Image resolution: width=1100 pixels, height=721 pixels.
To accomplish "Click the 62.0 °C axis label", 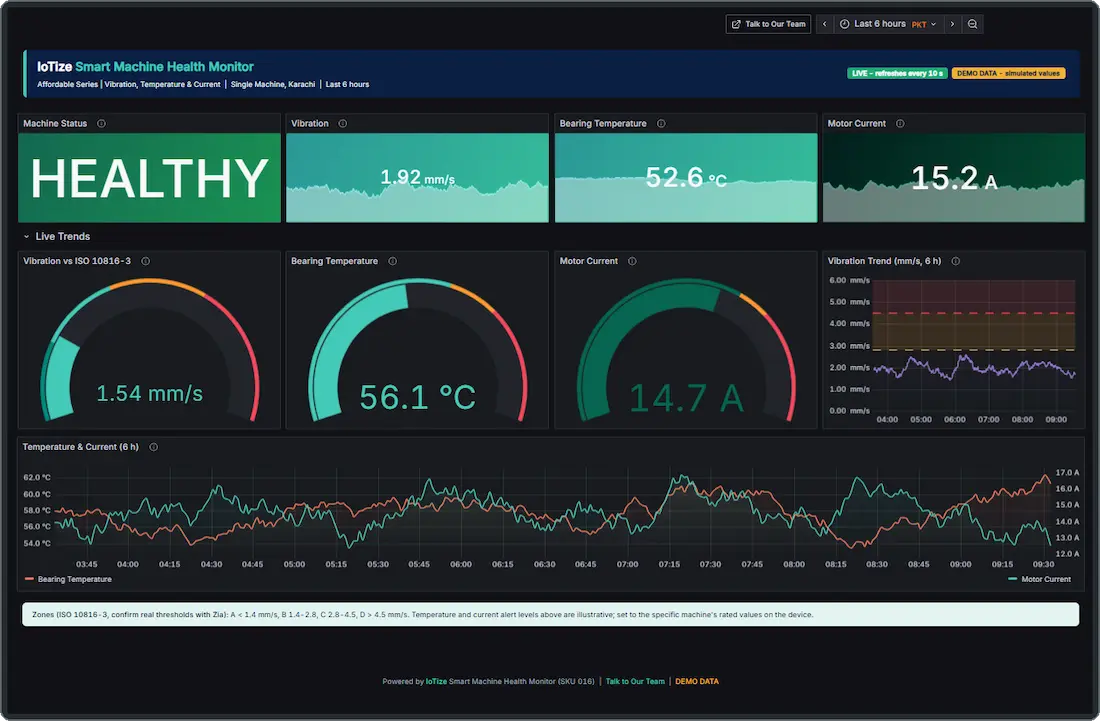I will coord(36,478).
